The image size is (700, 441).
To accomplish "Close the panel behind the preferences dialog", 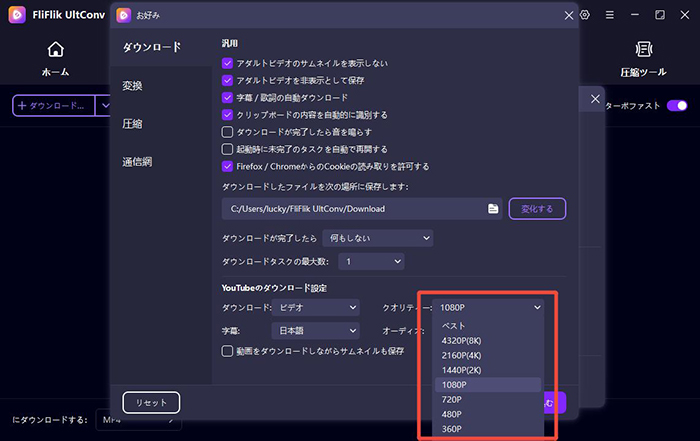I will pyautogui.click(x=595, y=99).
